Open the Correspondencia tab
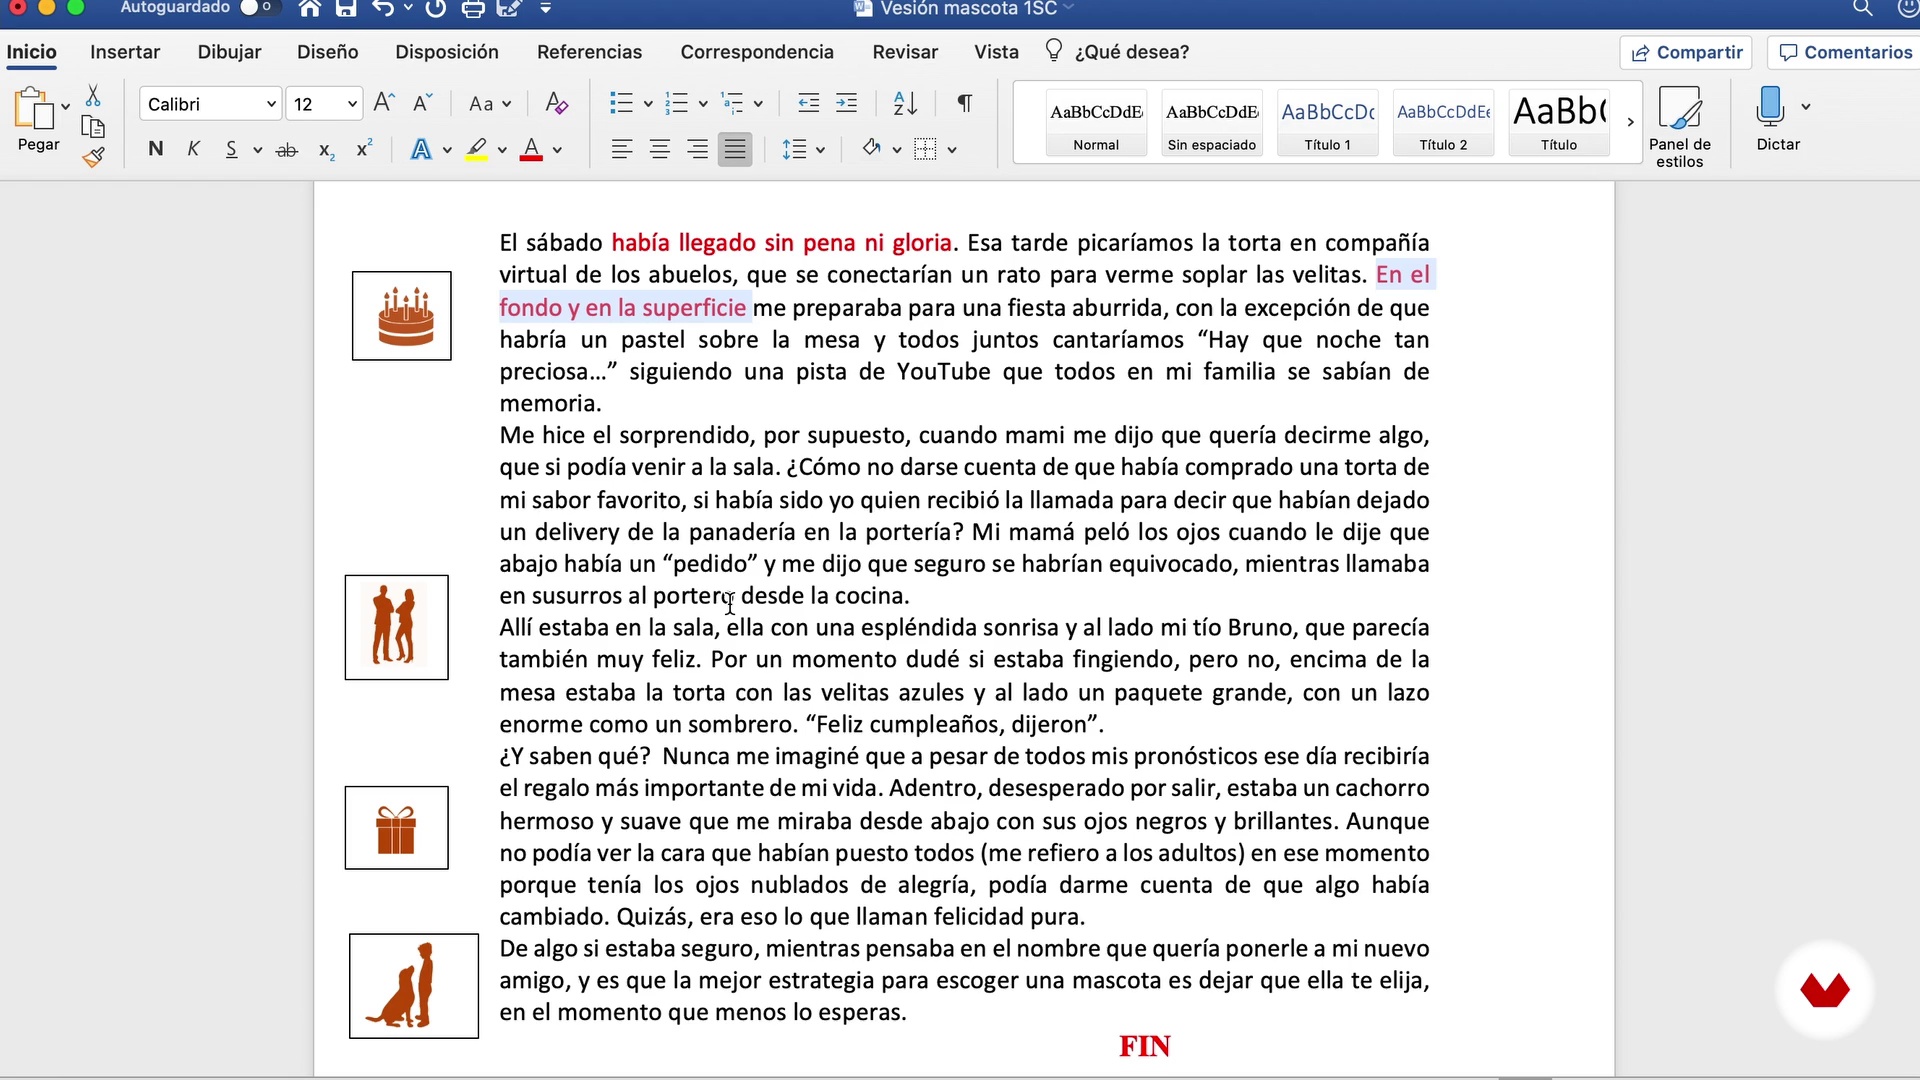The height and width of the screenshot is (1080, 1920). pos(757,52)
